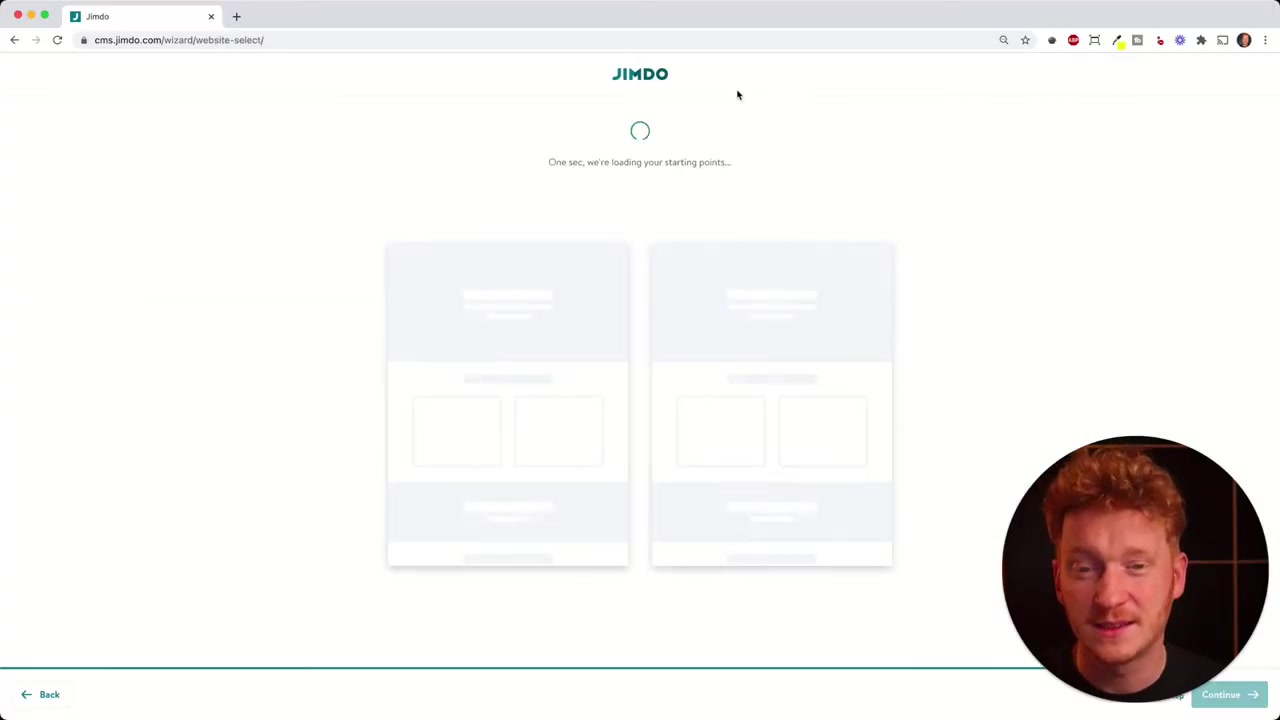Viewport: 1280px width, 720px height.
Task: Click the JIMDO logo
Action: pyautogui.click(x=640, y=74)
